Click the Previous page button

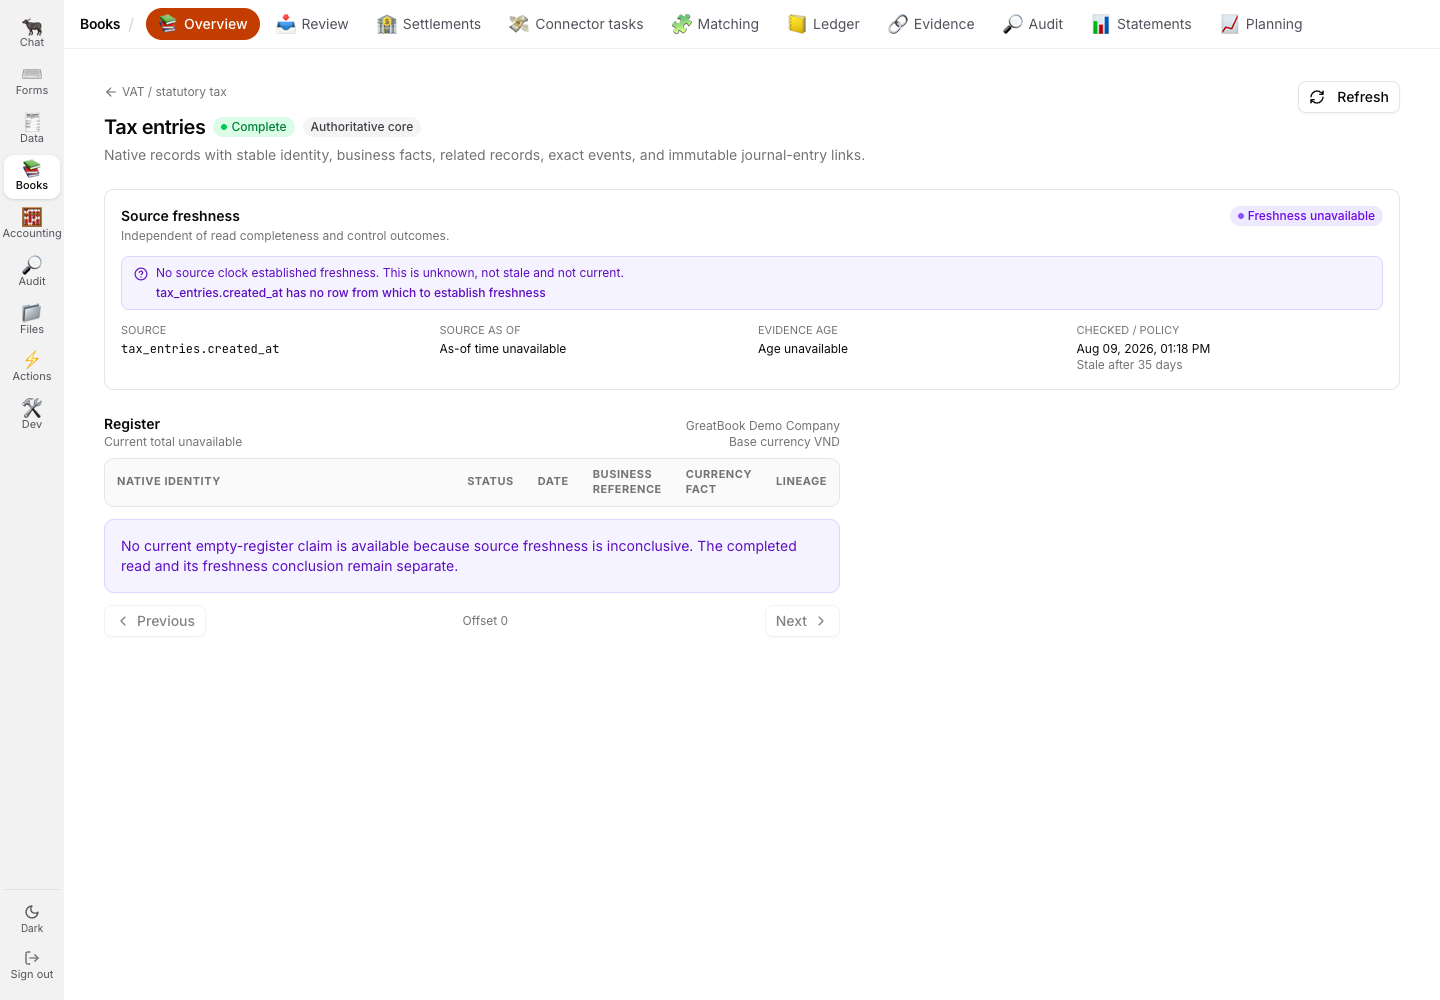155,621
